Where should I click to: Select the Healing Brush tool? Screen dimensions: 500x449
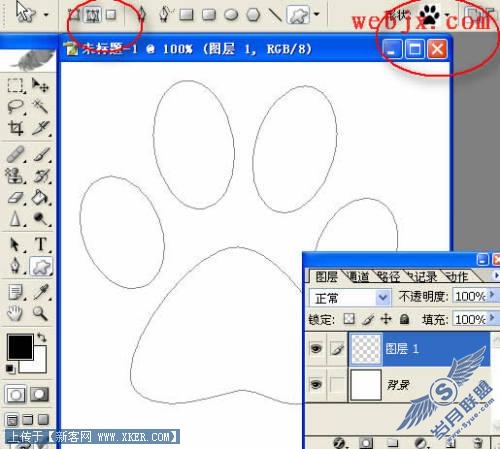[15, 154]
